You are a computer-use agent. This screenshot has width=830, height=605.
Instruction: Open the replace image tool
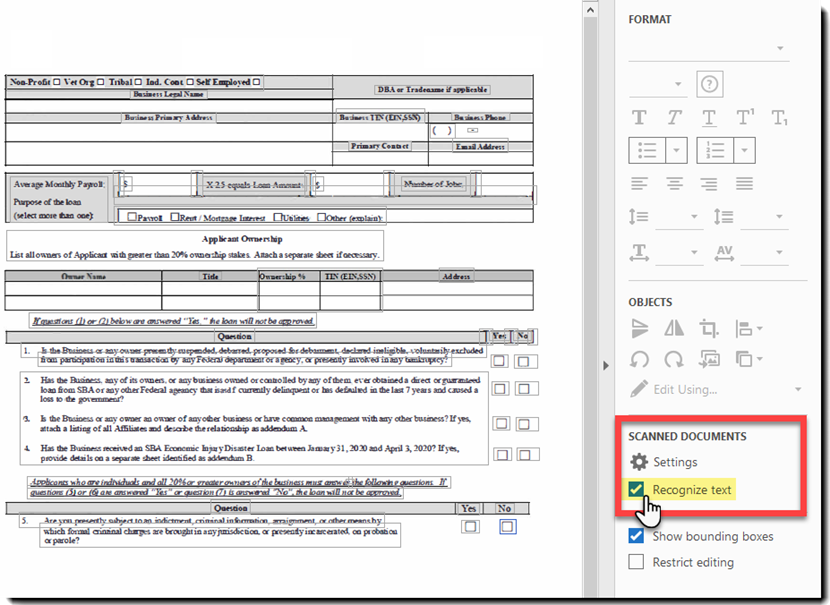point(710,357)
